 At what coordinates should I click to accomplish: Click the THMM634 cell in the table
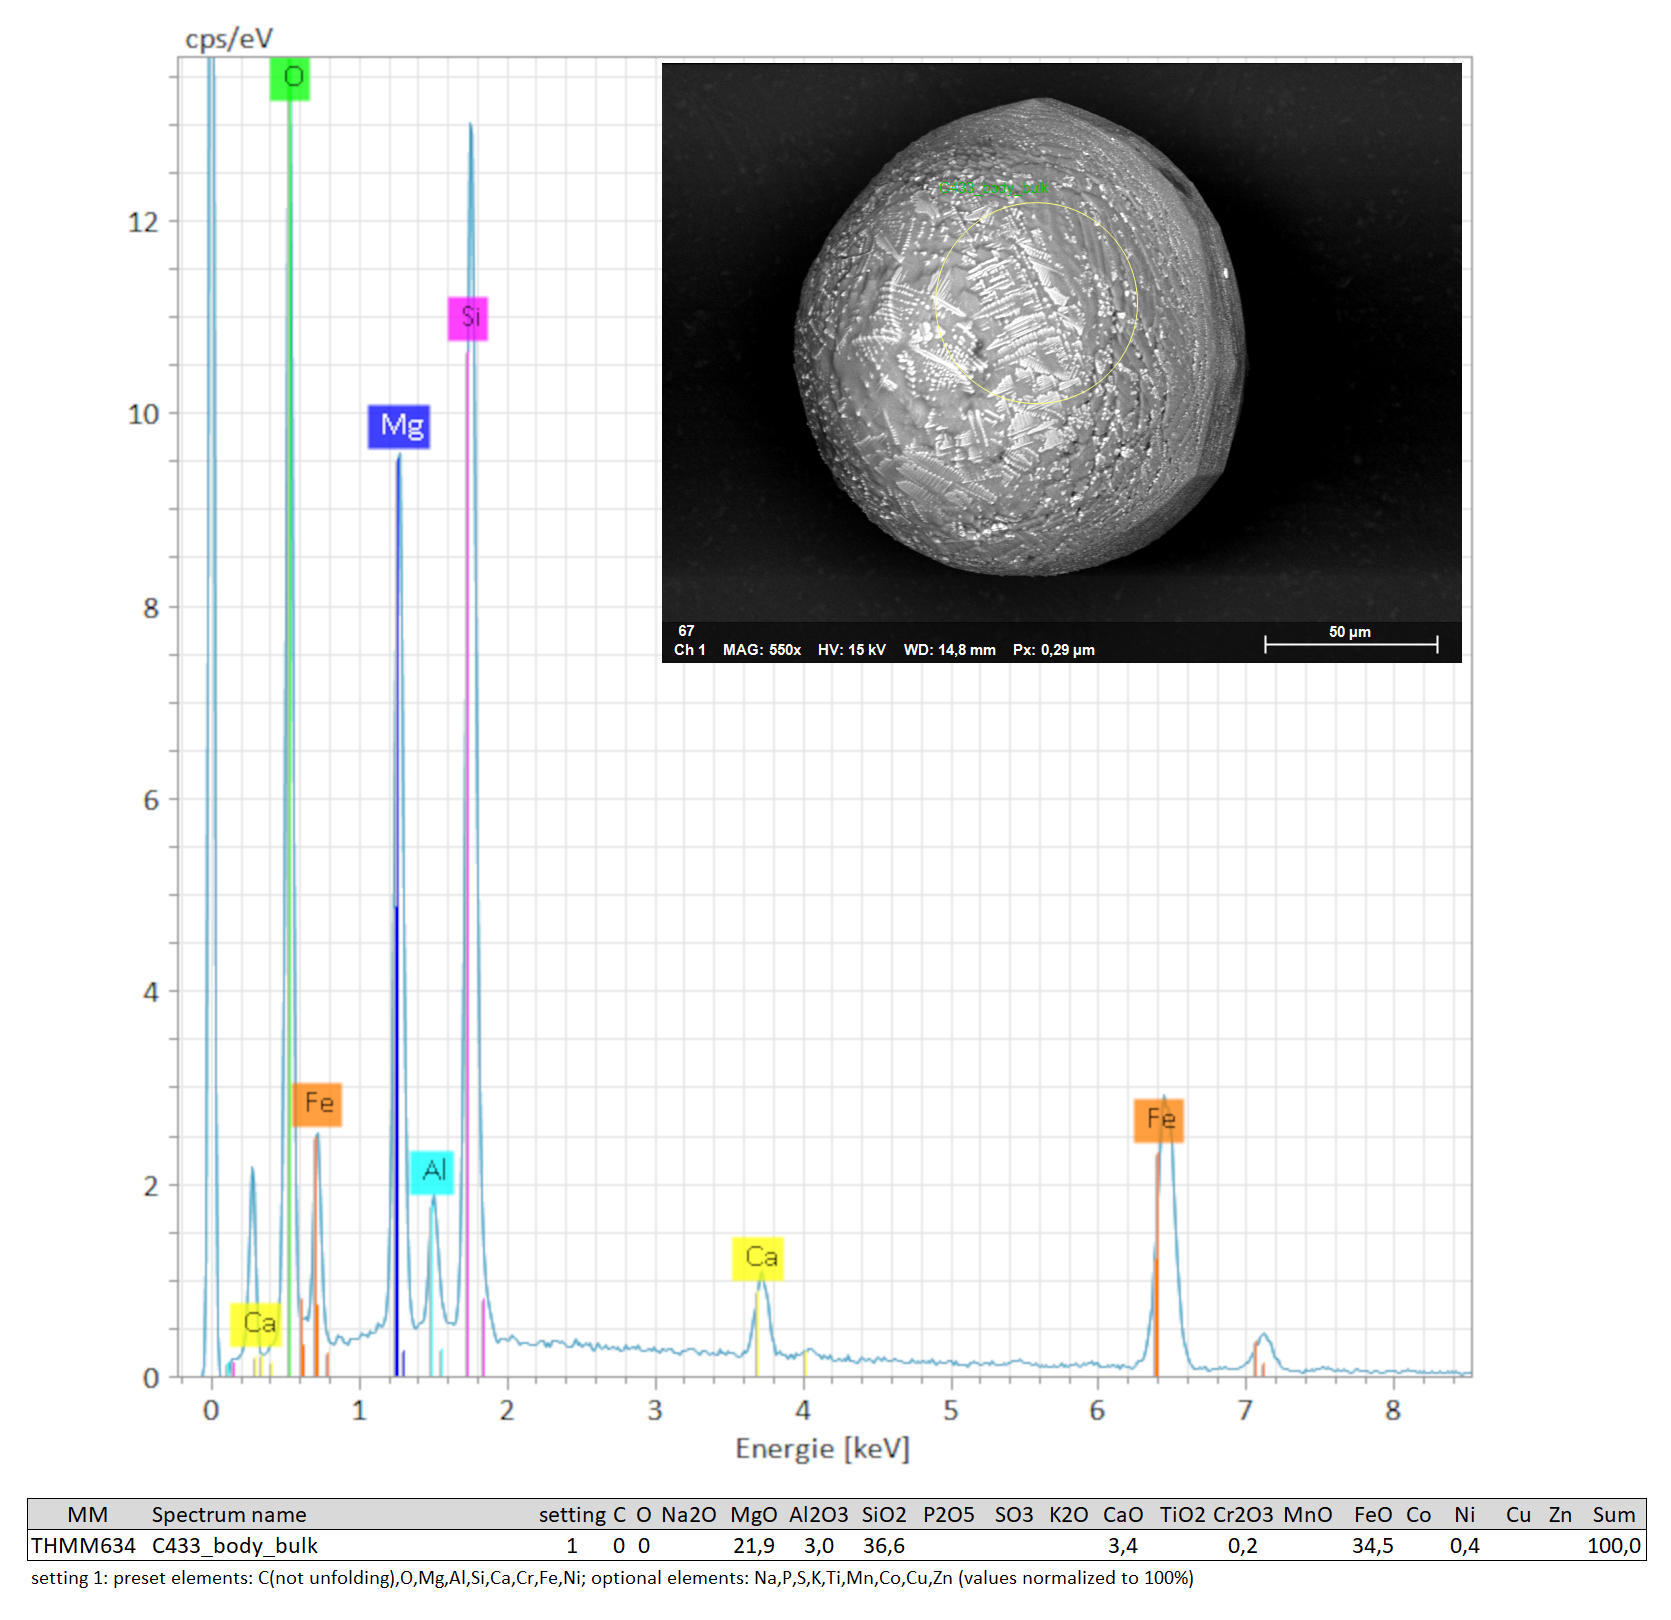83,1546
